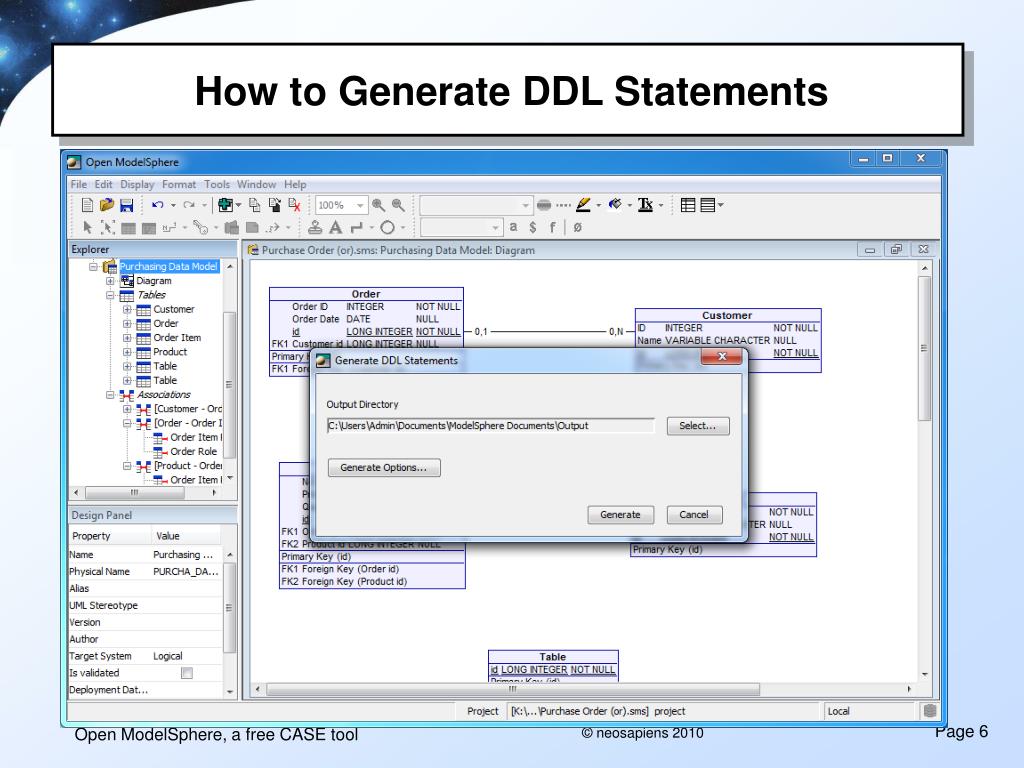This screenshot has width=1024, height=768.
Task: Click the Paste clipboard icon
Action: (x=275, y=205)
